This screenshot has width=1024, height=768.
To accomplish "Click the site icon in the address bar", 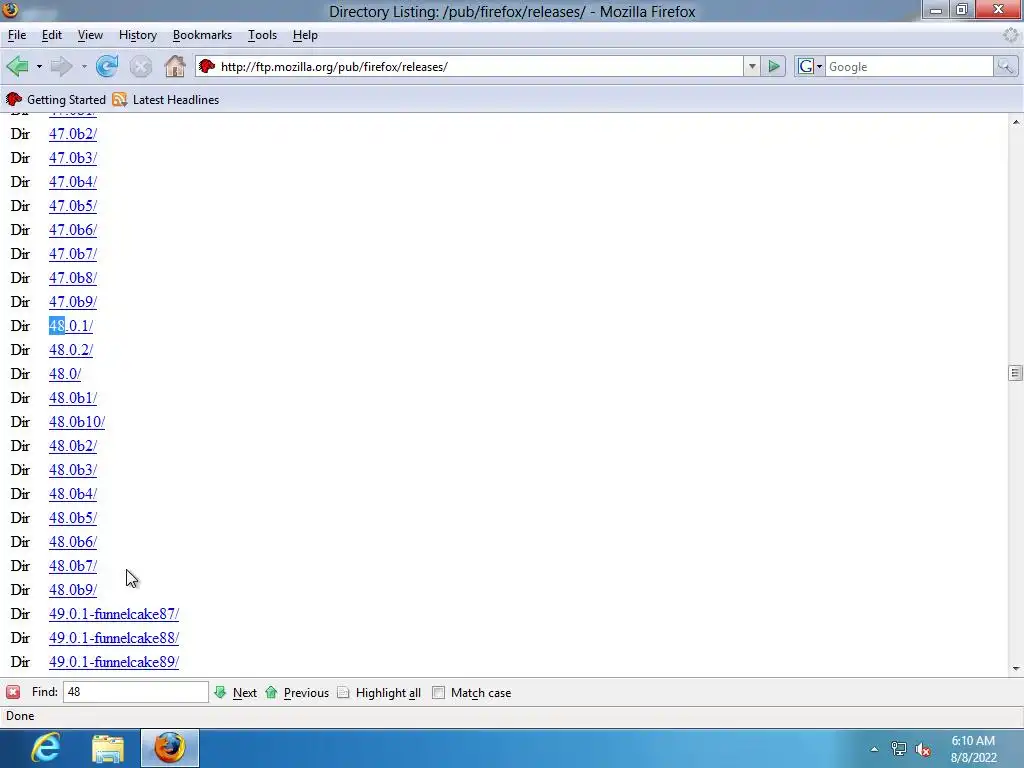I will (x=207, y=67).
